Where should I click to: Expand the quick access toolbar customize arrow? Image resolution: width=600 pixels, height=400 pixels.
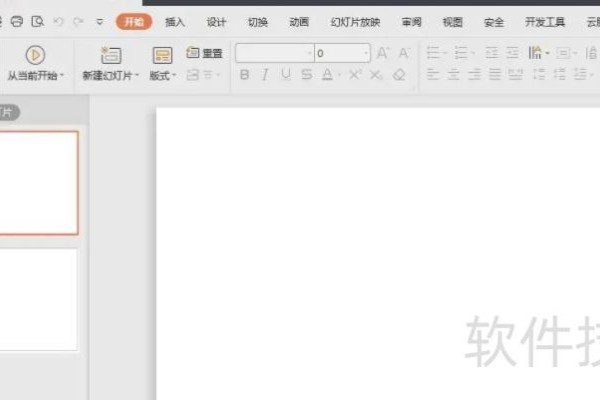pyautogui.click(x=100, y=22)
